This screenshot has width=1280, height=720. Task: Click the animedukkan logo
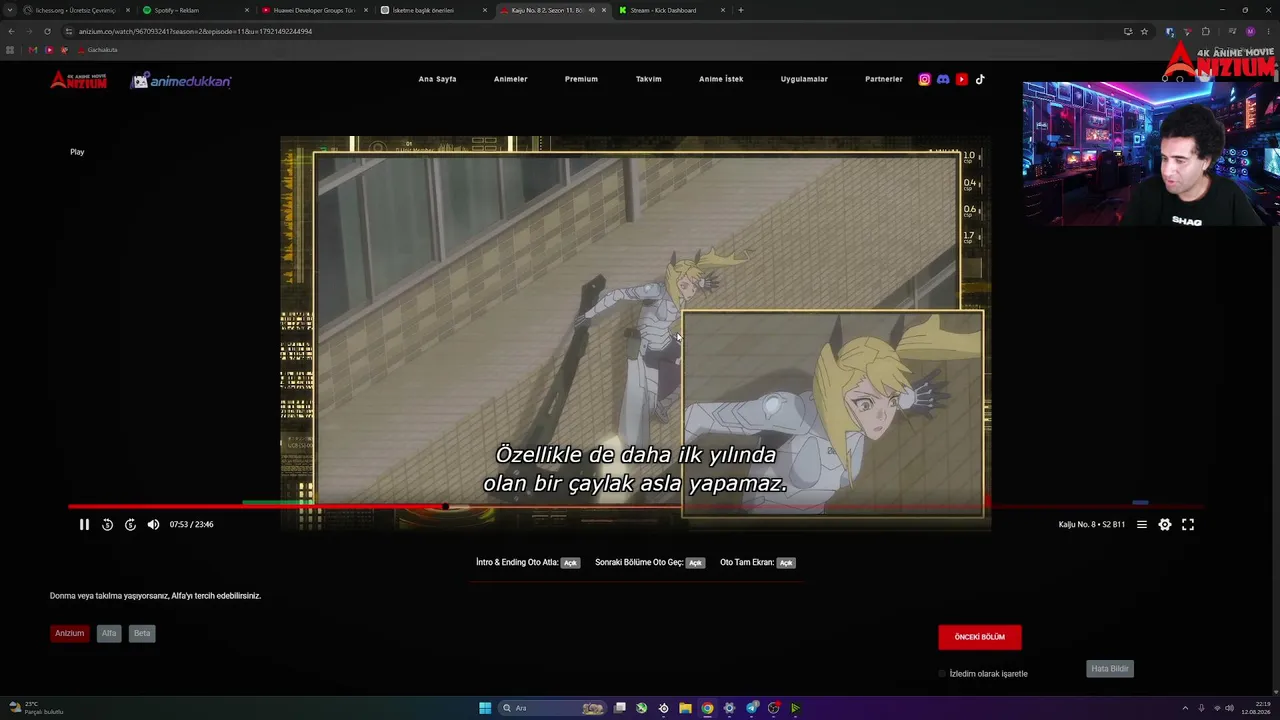coord(181,80)
